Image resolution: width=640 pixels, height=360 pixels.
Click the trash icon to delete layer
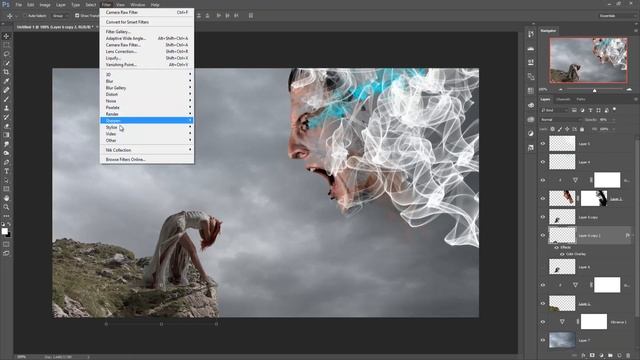click(x=628, y=356)
